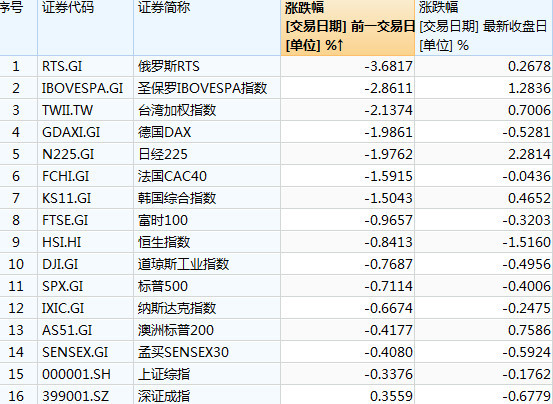This screenshot has width=553, height=404.
Task: Select name 纳斯达克指数
Action: [177, 308]
